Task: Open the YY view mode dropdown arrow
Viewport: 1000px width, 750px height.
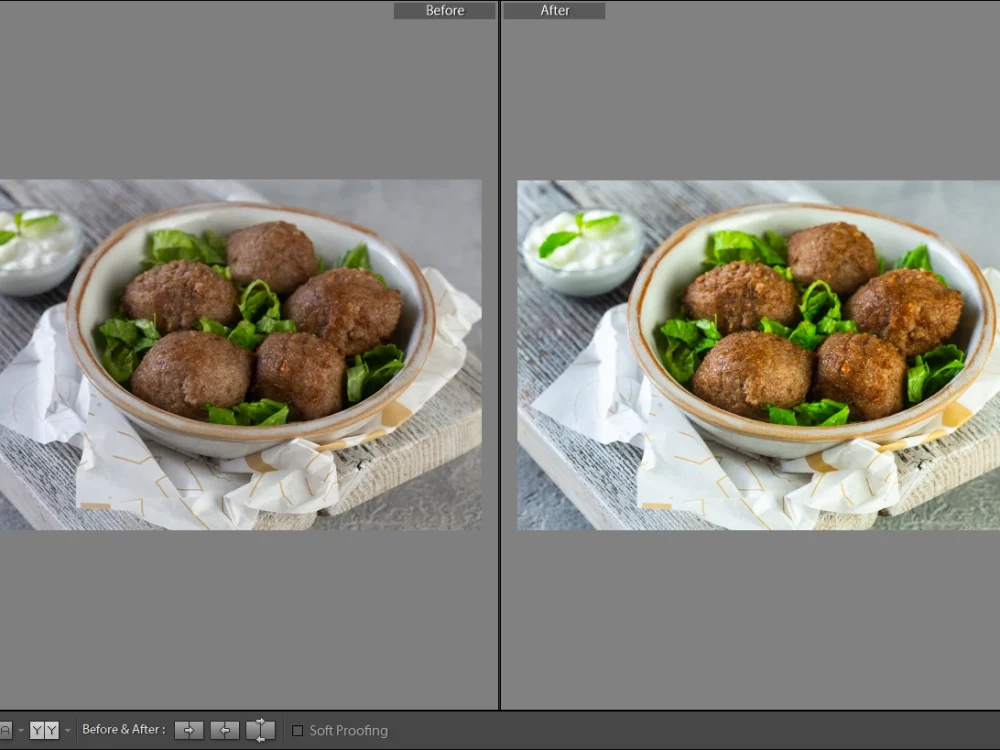Action: (68, 730)
